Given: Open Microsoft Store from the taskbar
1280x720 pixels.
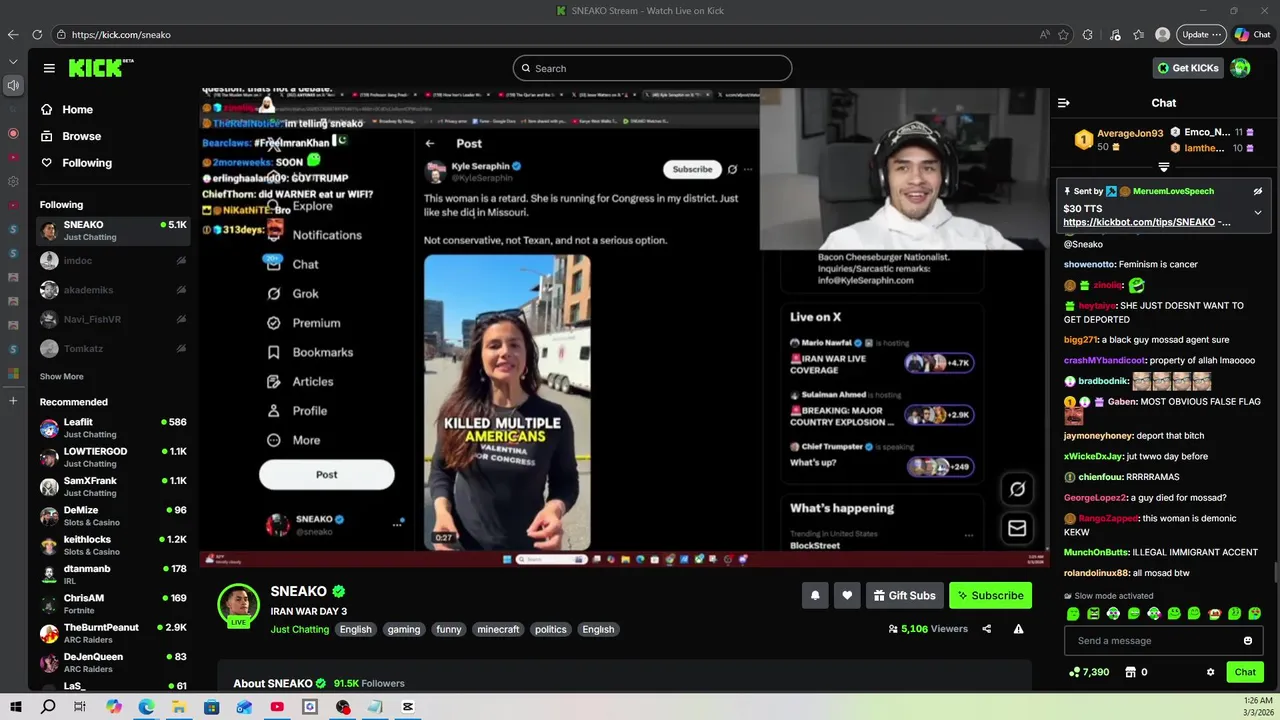Looking at the screenshot, I should coord(211,707).
